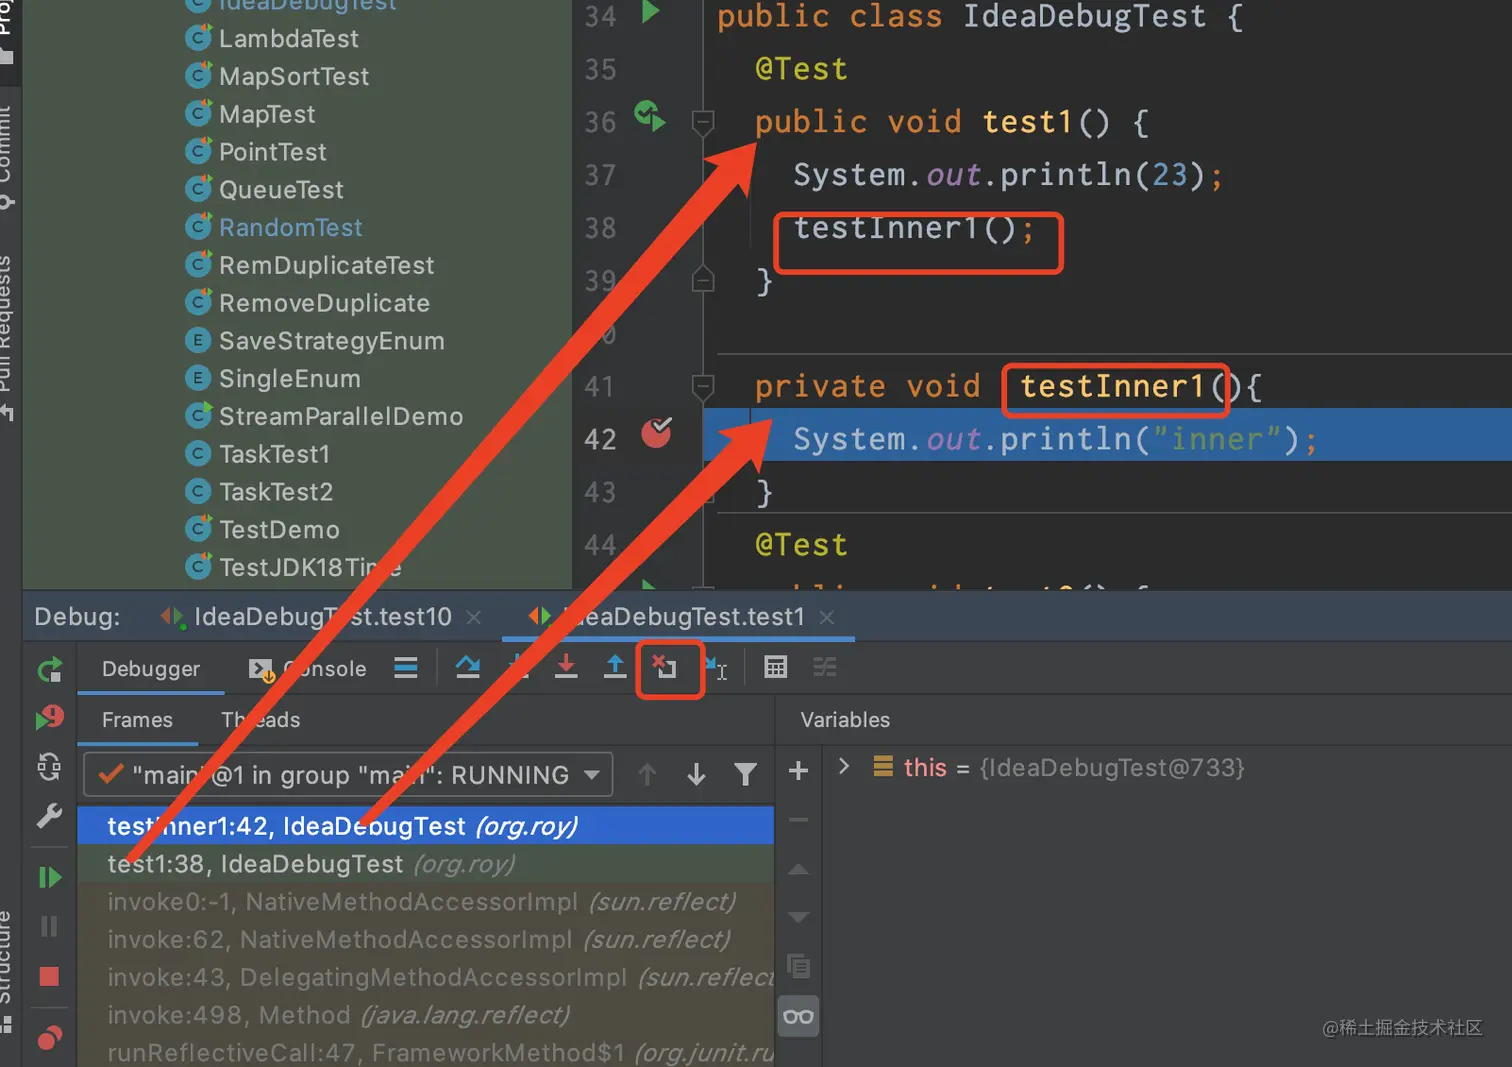Toggle the breakpoint on line 42
The width and height of the screenshot is (1512, 1067).
[x=657, y=434]
